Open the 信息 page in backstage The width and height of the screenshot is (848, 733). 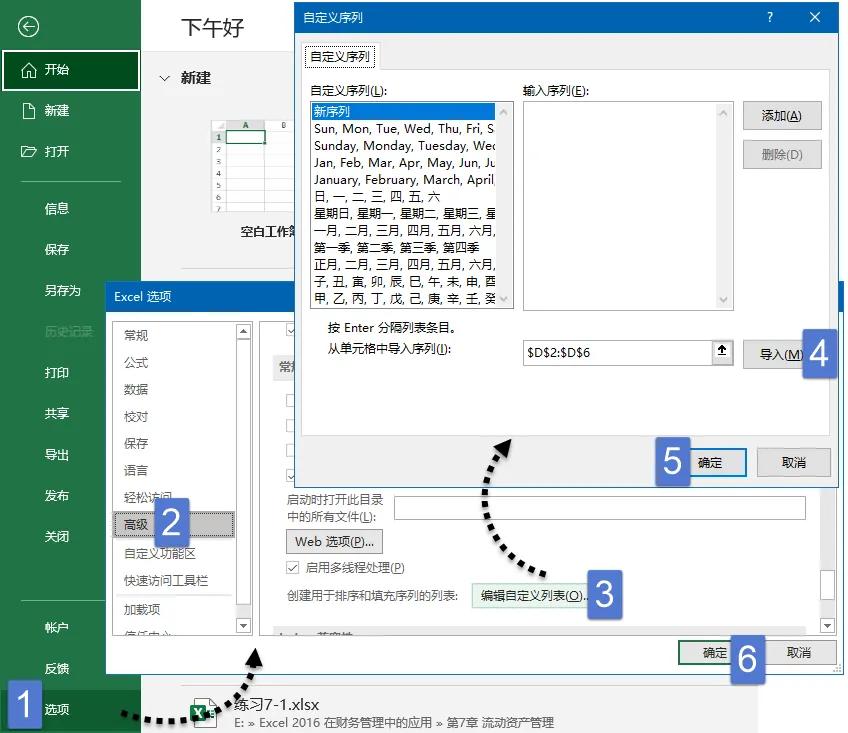pyautogui.click(x=56, y=208)
